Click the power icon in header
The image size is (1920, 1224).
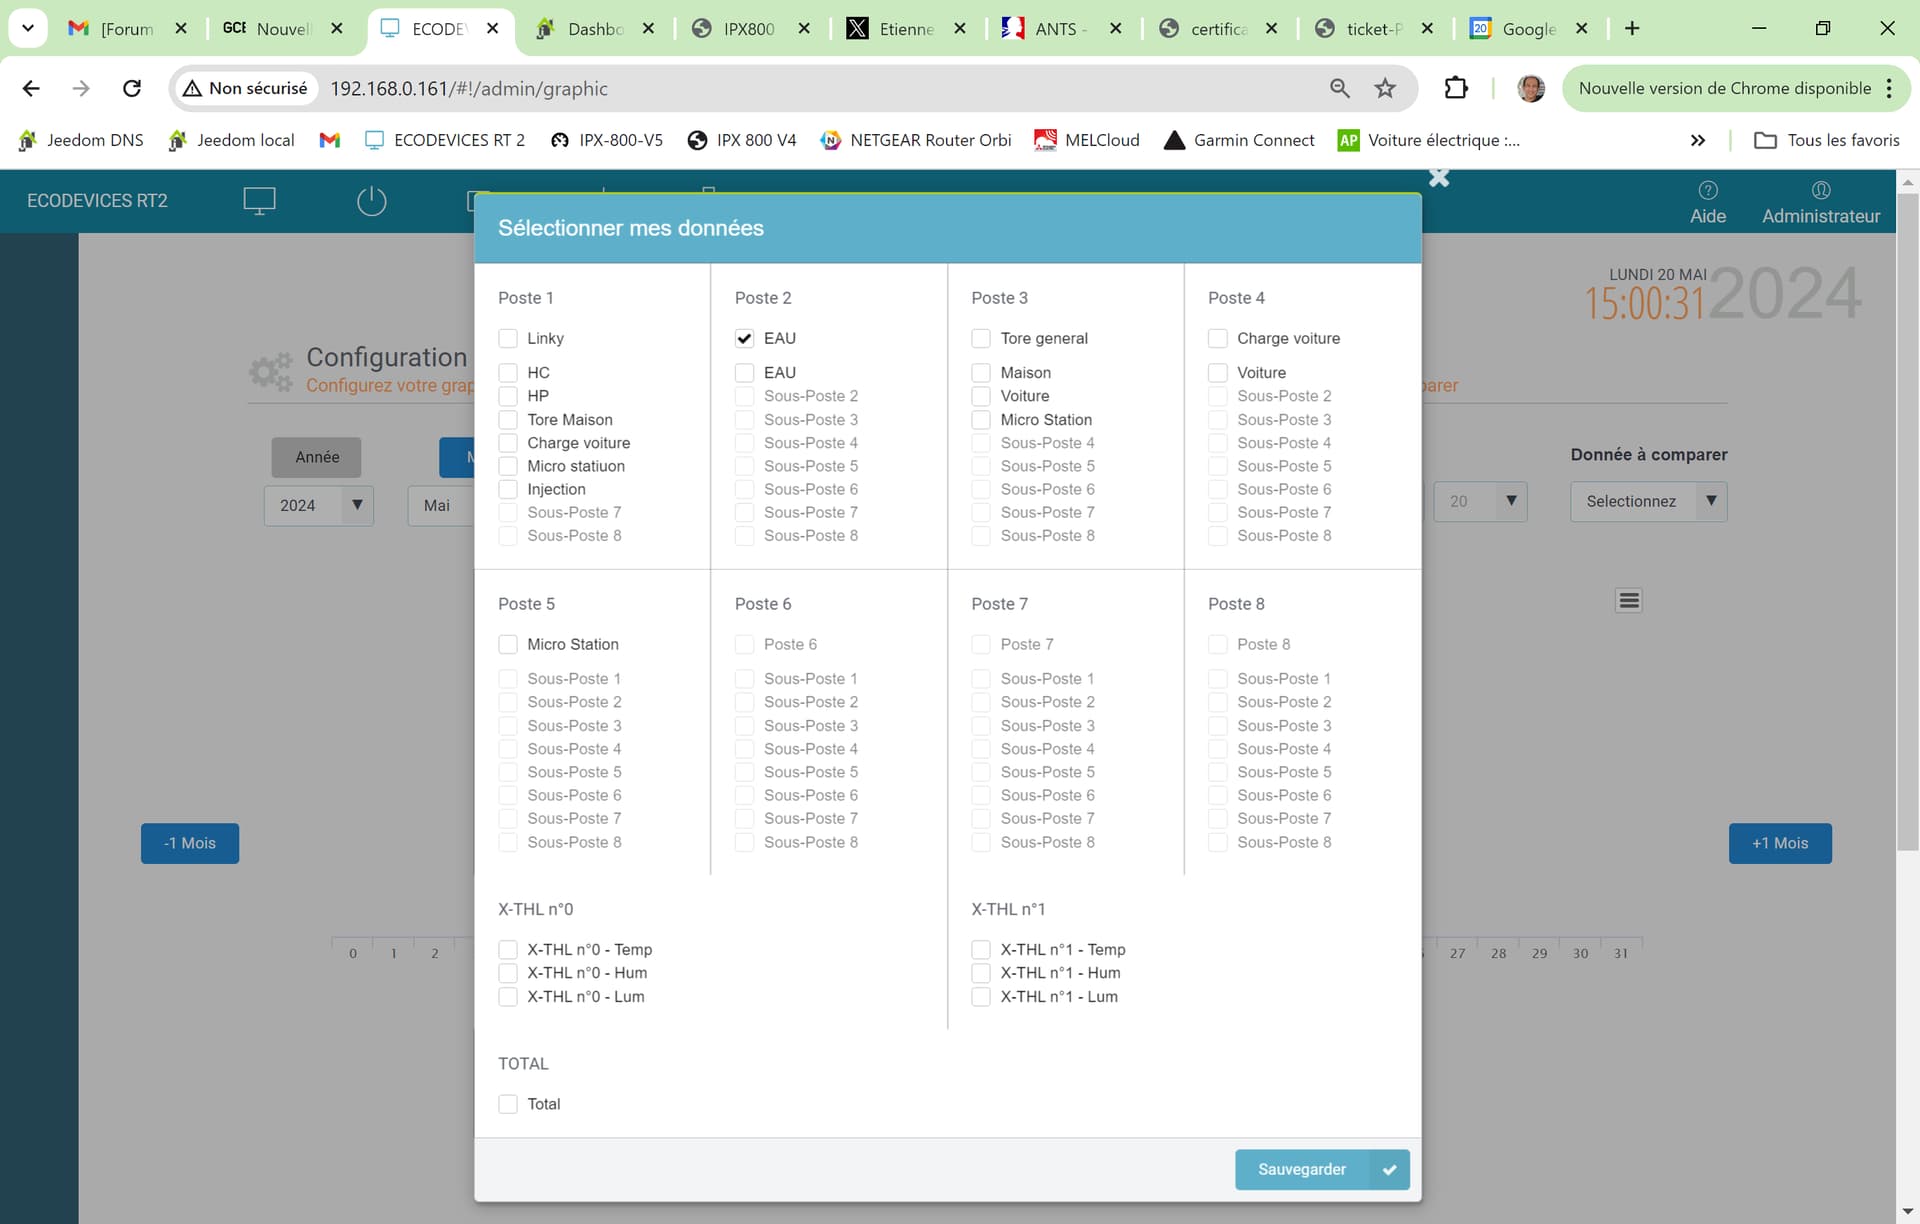pyautogui.click(x=371, y=201)
